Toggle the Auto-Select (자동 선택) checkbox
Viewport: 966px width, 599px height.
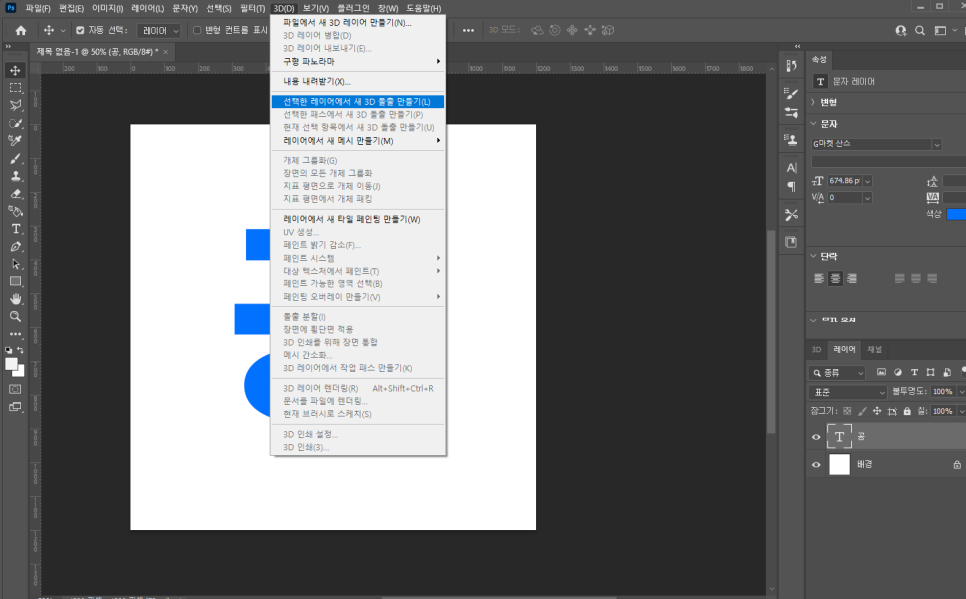point(80,30)
